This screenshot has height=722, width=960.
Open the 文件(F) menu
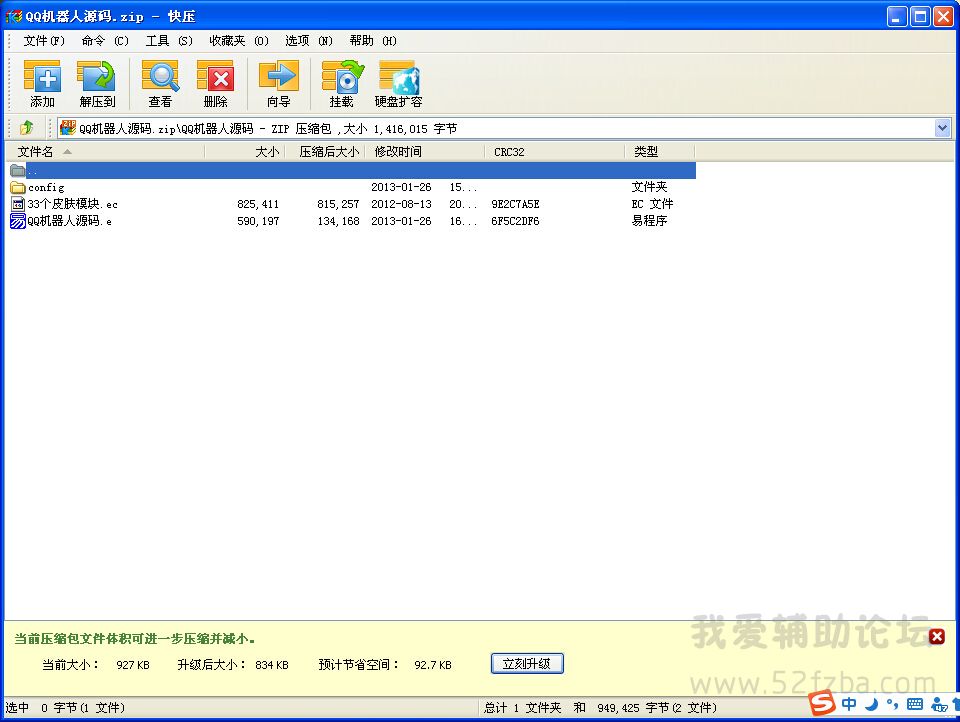(x=44, y=41)
